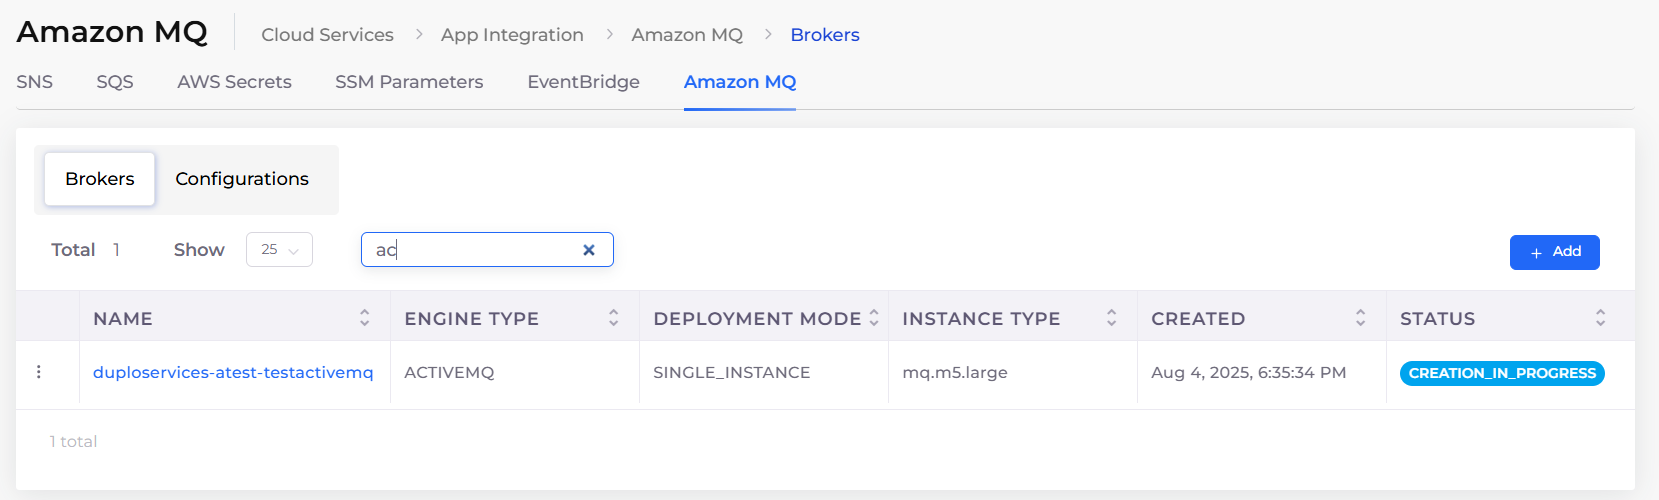Screen dimensions: 1659x500
Task: Open the Show 25 rows dropdown
Action: click(279, 250)
